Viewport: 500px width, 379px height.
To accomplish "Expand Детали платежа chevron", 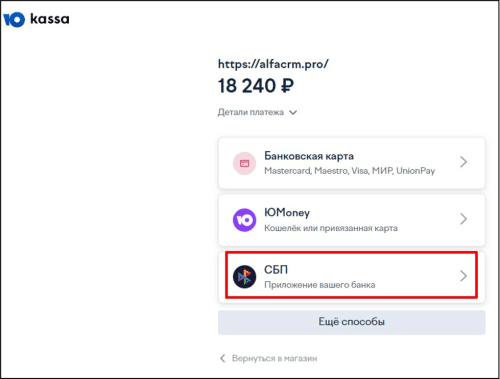I will (x=293, y=112).
